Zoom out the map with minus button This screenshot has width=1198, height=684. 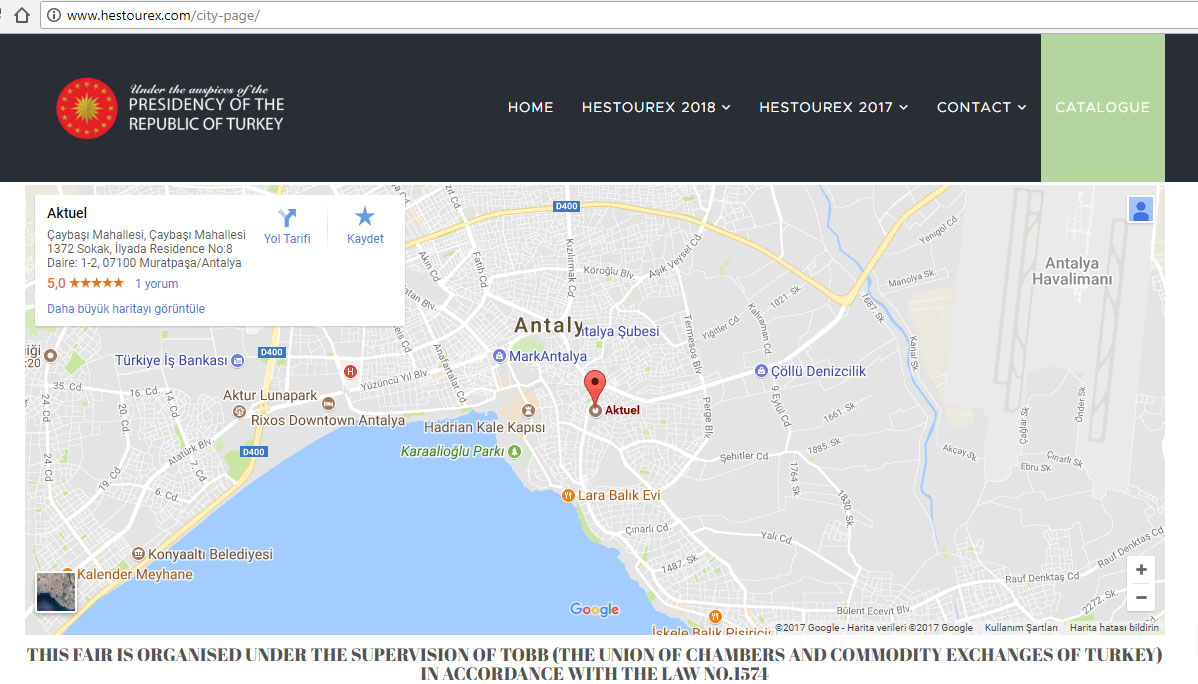1141,598
